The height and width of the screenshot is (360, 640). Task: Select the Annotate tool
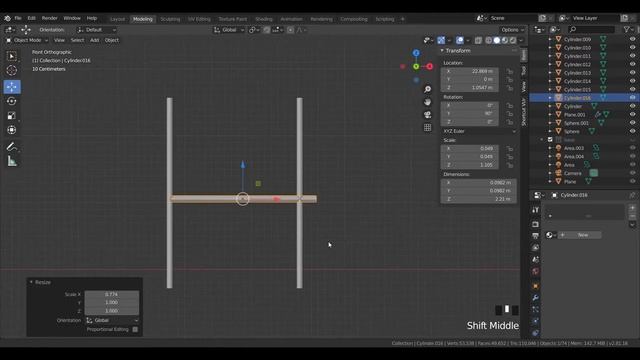pos(12,147)
